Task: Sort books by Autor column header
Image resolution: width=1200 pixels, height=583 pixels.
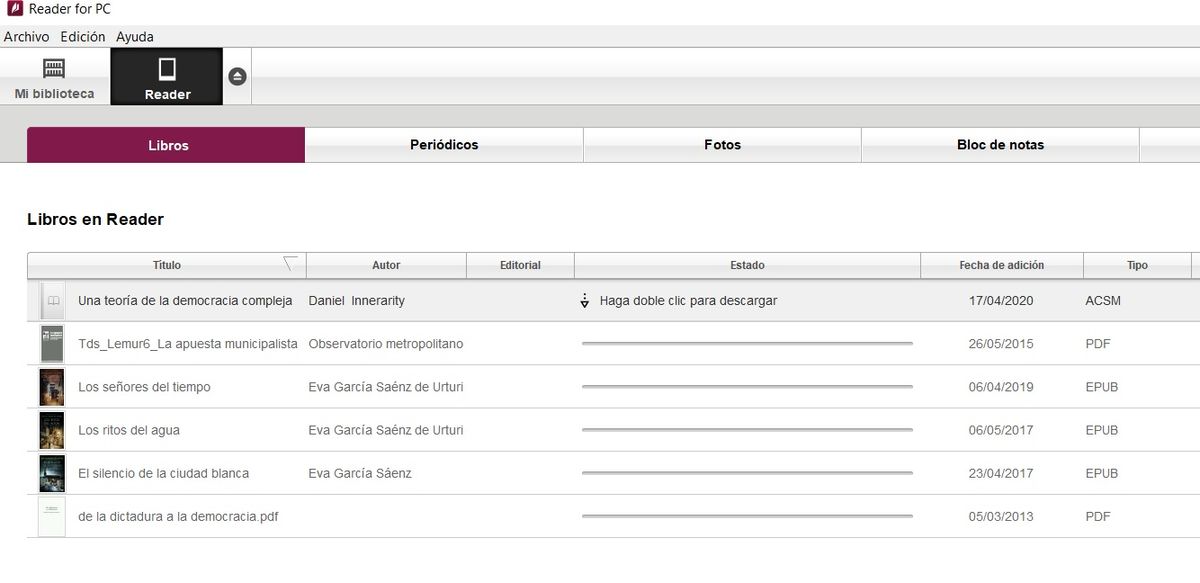Action: tap(386, 265)
